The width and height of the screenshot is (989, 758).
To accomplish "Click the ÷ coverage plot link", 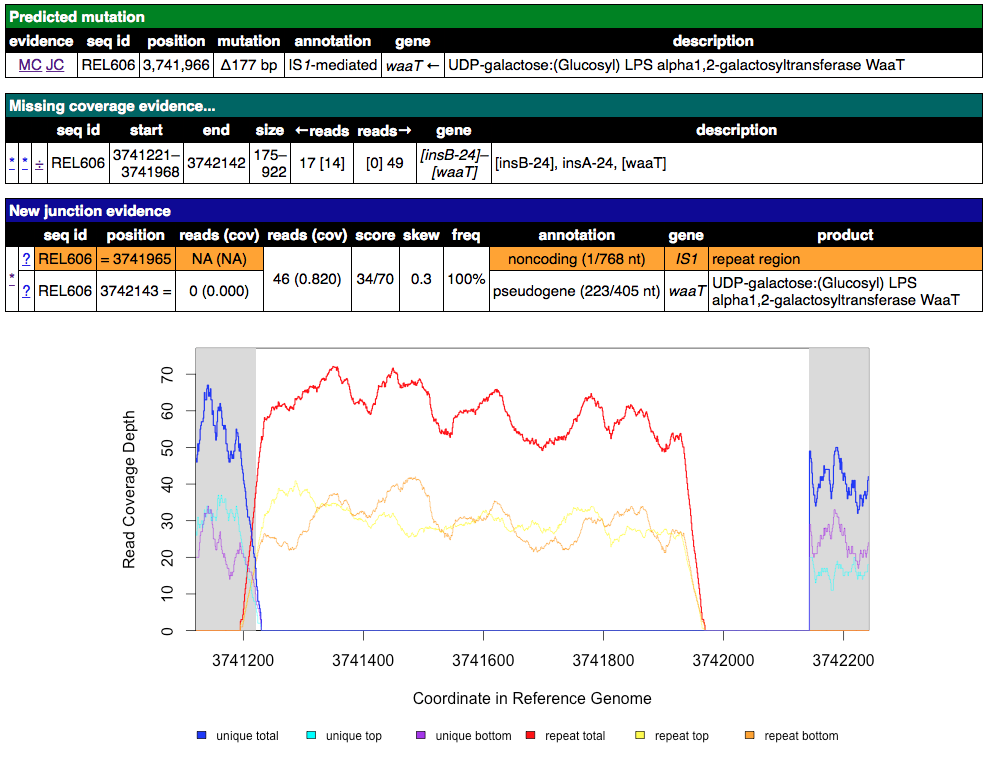I will (x=39, y=163).
